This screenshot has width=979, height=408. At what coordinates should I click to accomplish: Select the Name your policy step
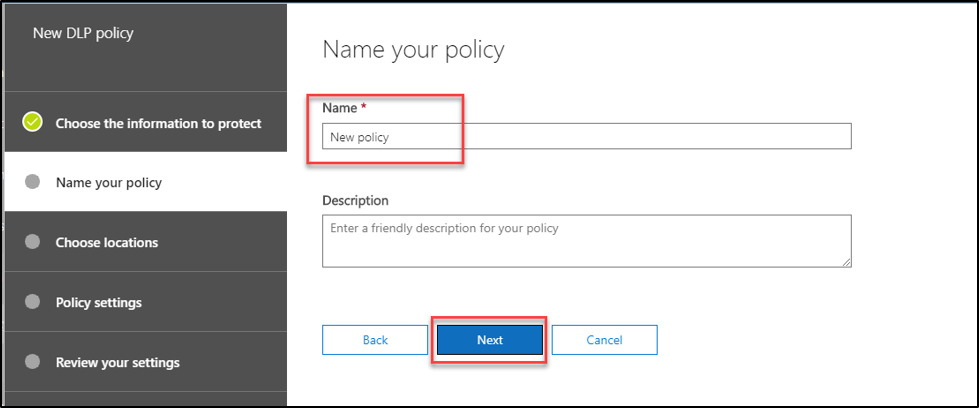(x=108, y=183)
